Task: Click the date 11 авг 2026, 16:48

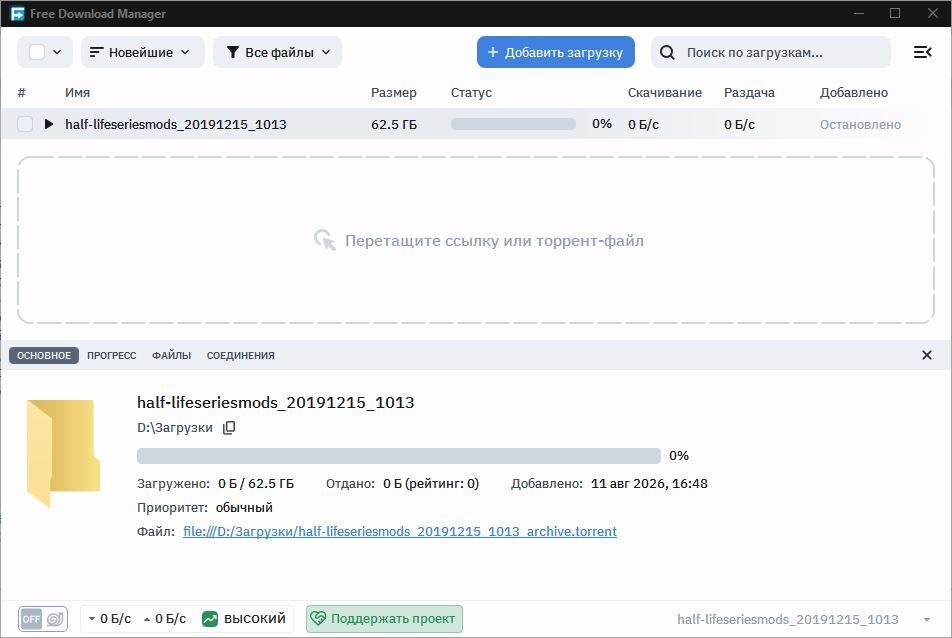Action: (x=649, y=483)
